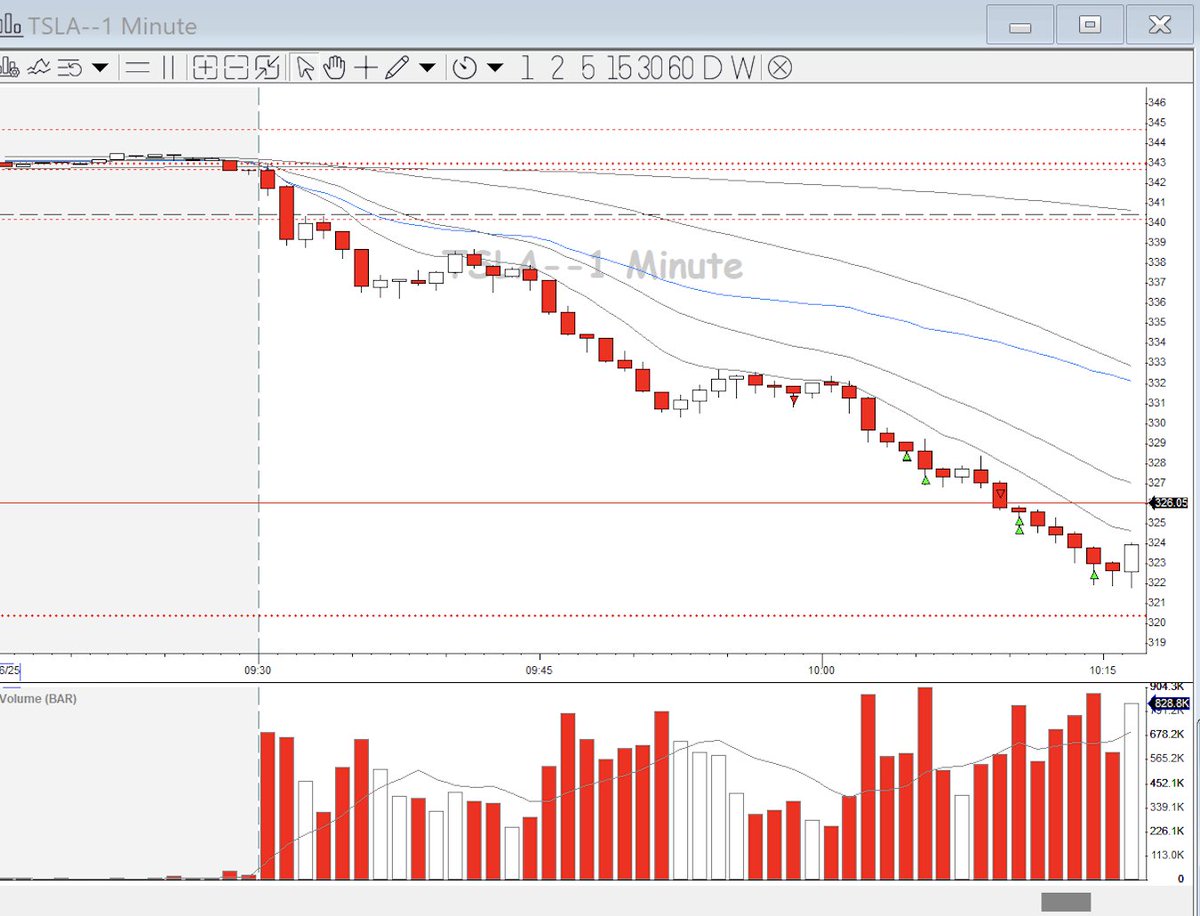Screen dimensions: 1200x916
Task: Switch to 30 minute timeframe
Action: pos(650,68)
